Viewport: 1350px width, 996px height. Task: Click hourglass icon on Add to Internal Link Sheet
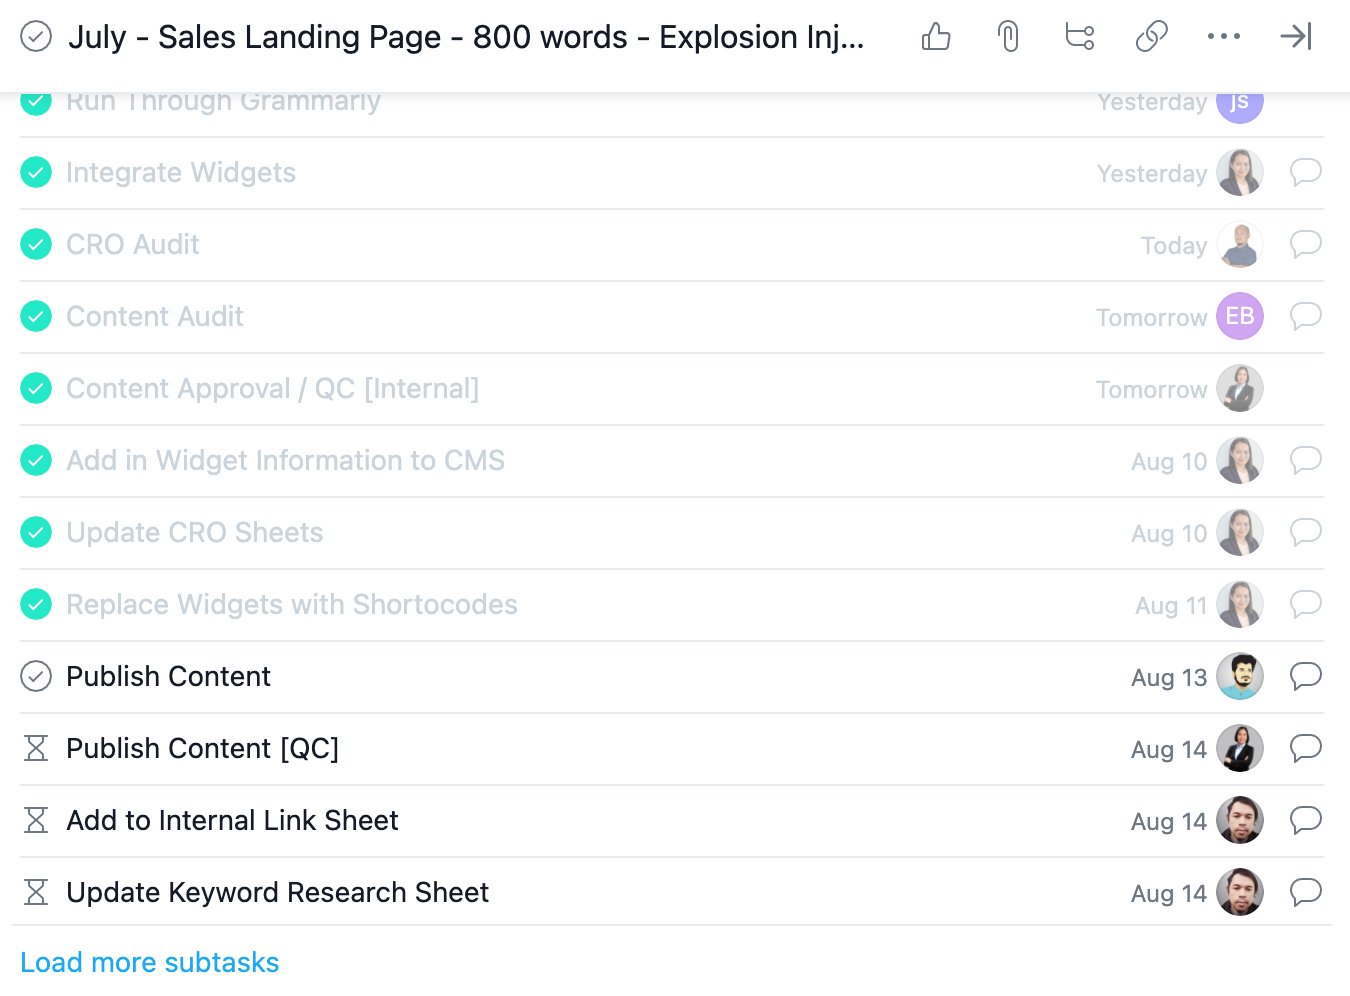click(36, 821)
